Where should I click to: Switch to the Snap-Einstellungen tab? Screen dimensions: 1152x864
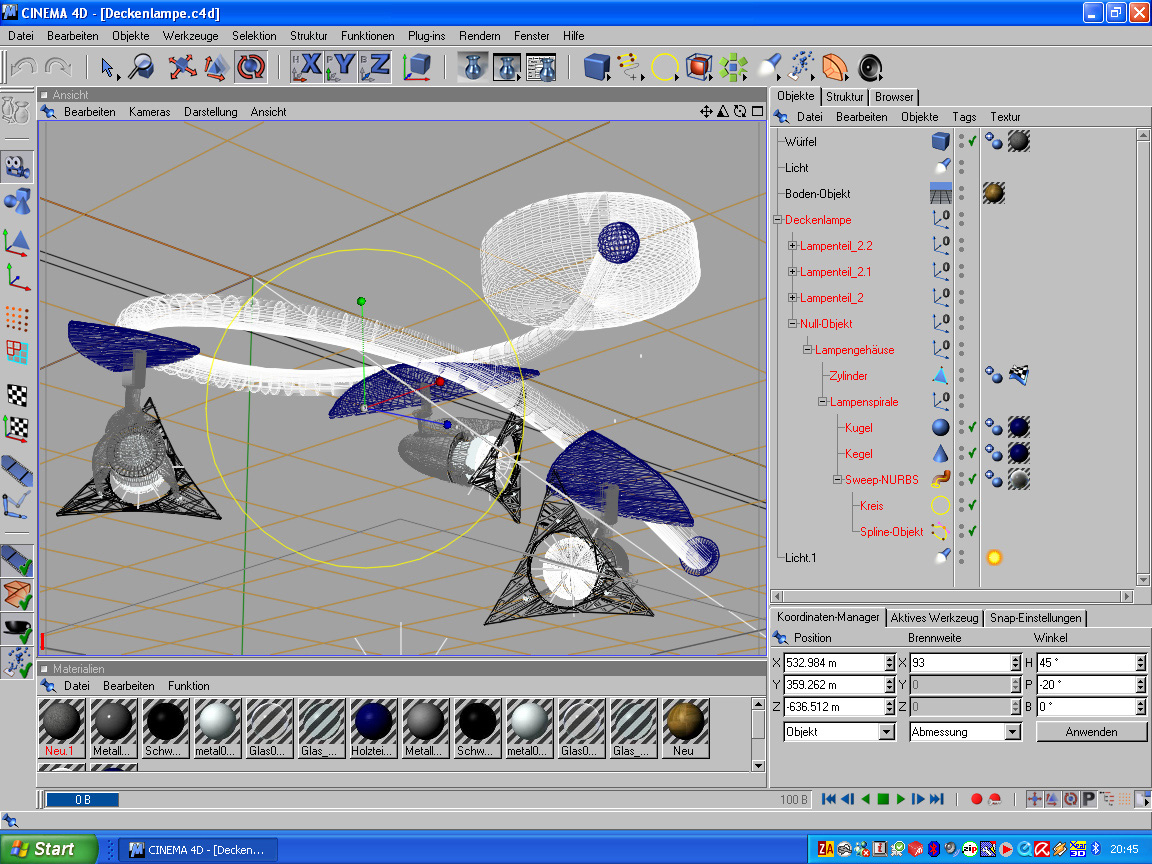[x=1035, y=618]
